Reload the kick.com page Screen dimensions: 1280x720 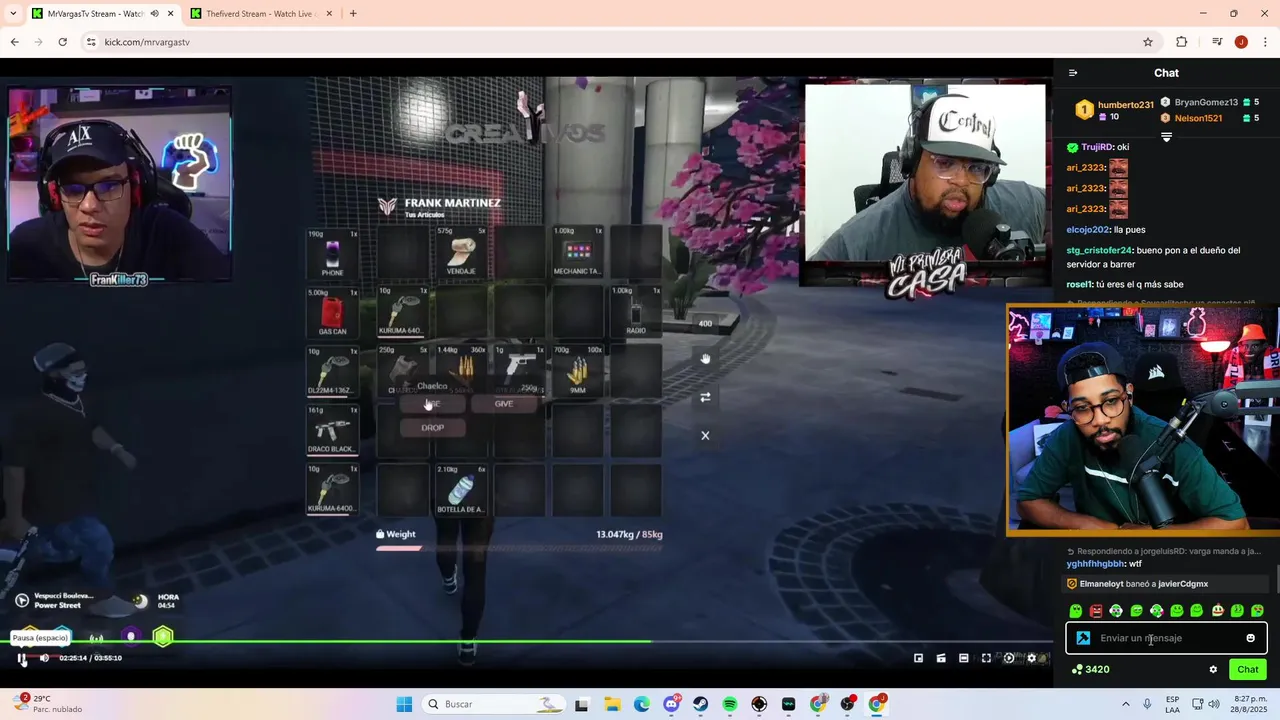tap(62, 42)
